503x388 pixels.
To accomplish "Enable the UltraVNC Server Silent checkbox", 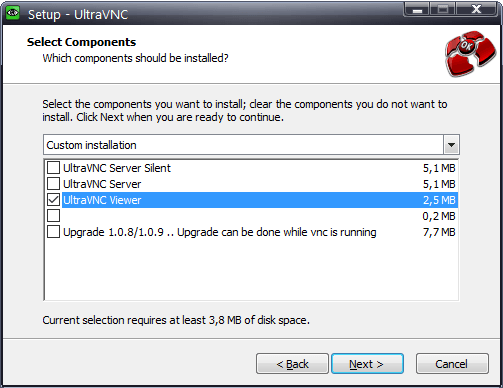I will [x=53, y=168].
